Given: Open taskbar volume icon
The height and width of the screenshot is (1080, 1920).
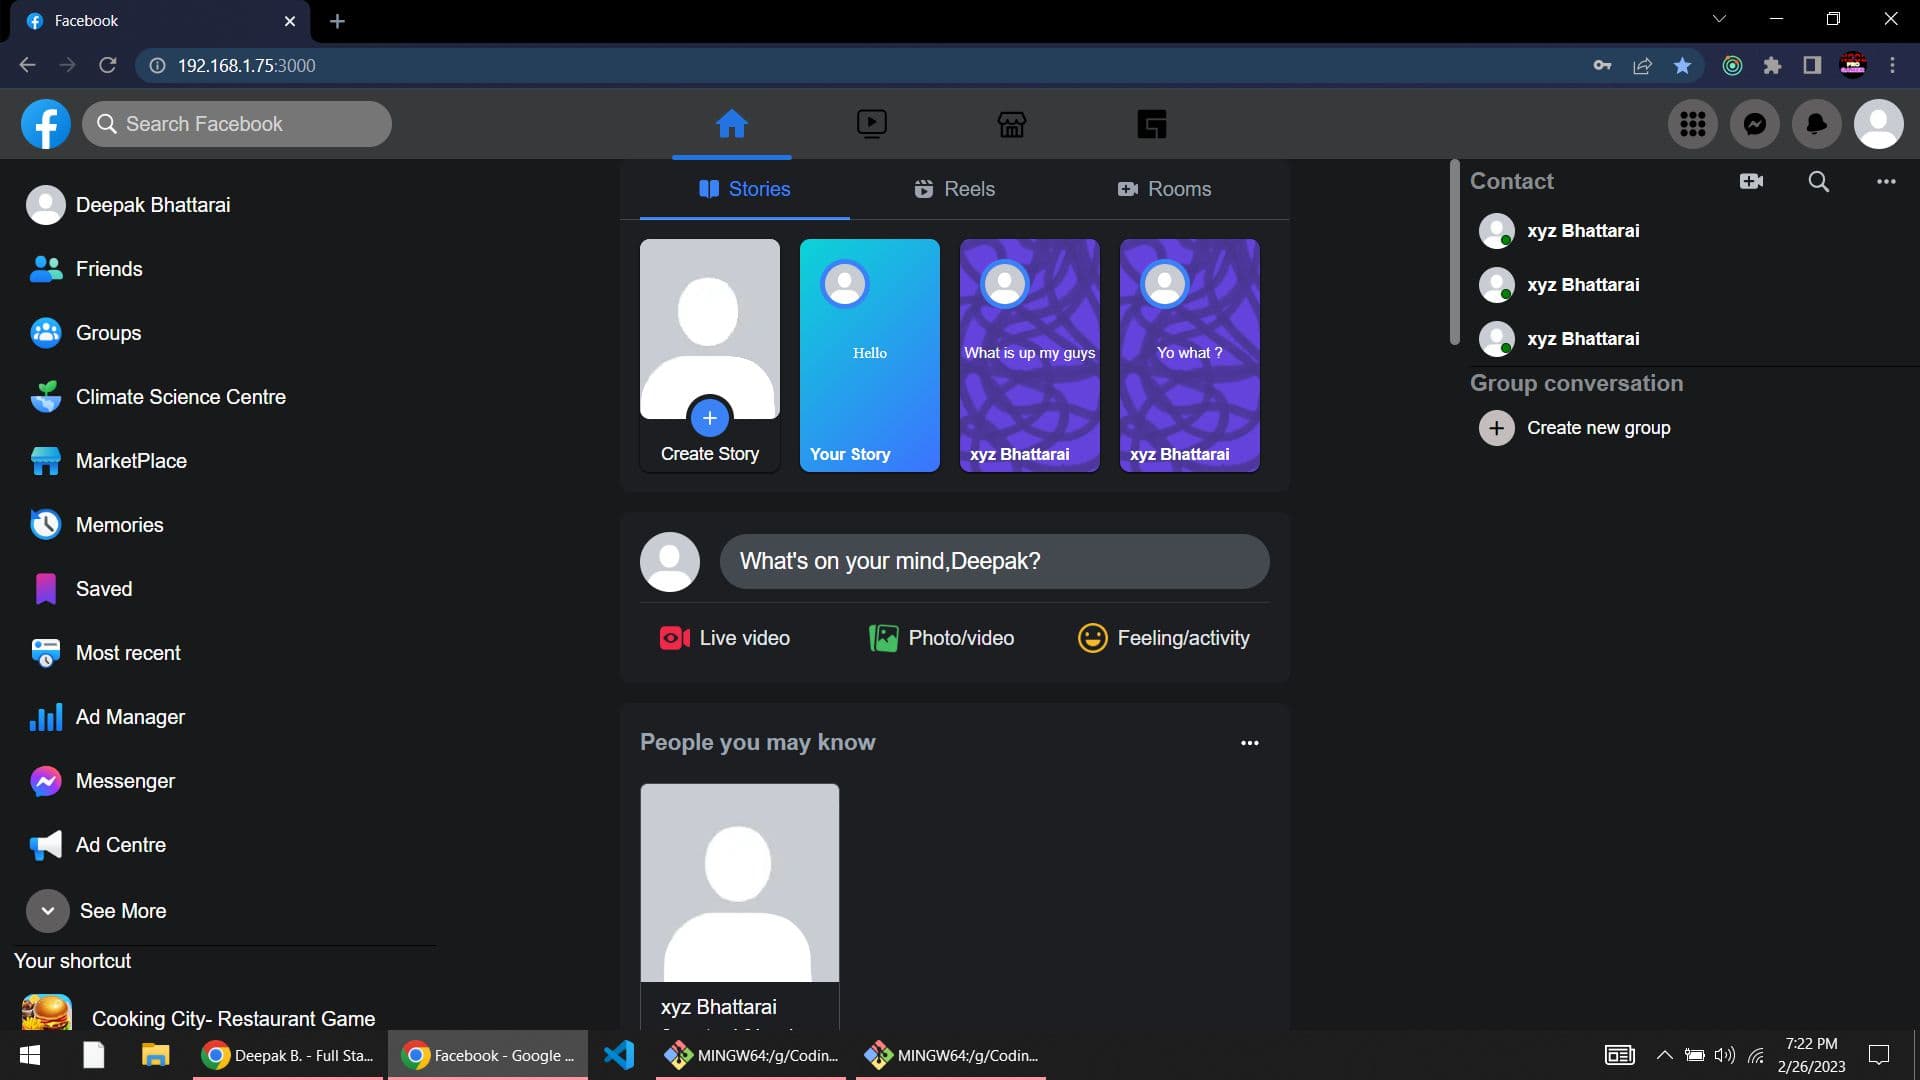Looking at the screenshot, I should [x=1724, y=1055].
